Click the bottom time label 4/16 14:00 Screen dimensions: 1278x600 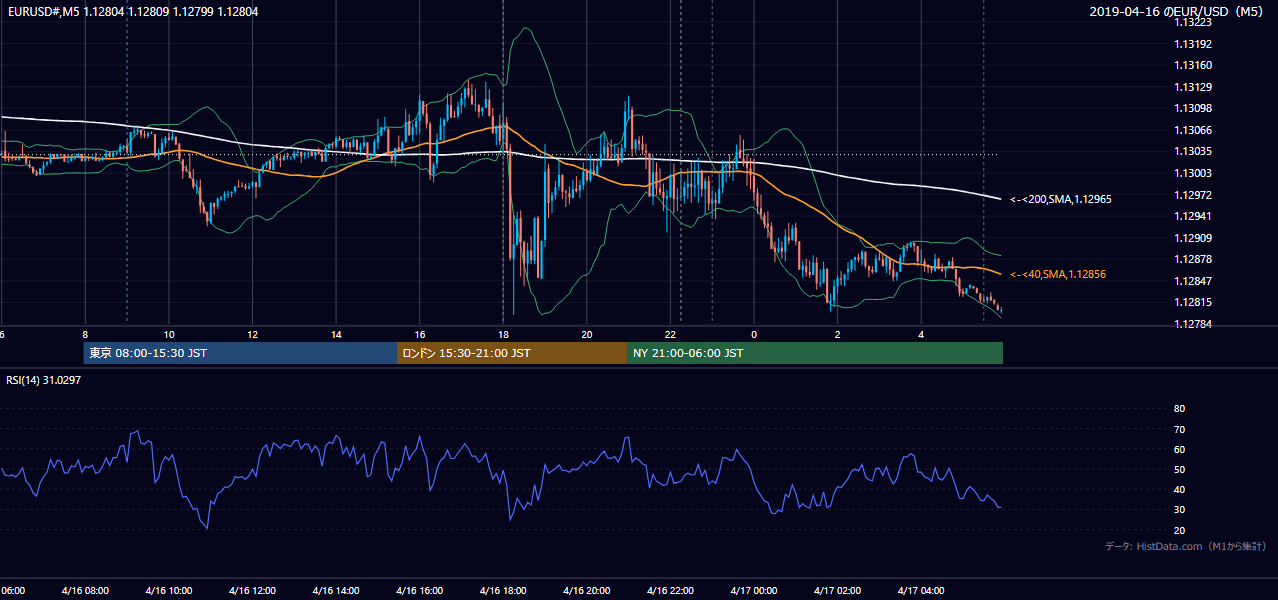(336, 590)
